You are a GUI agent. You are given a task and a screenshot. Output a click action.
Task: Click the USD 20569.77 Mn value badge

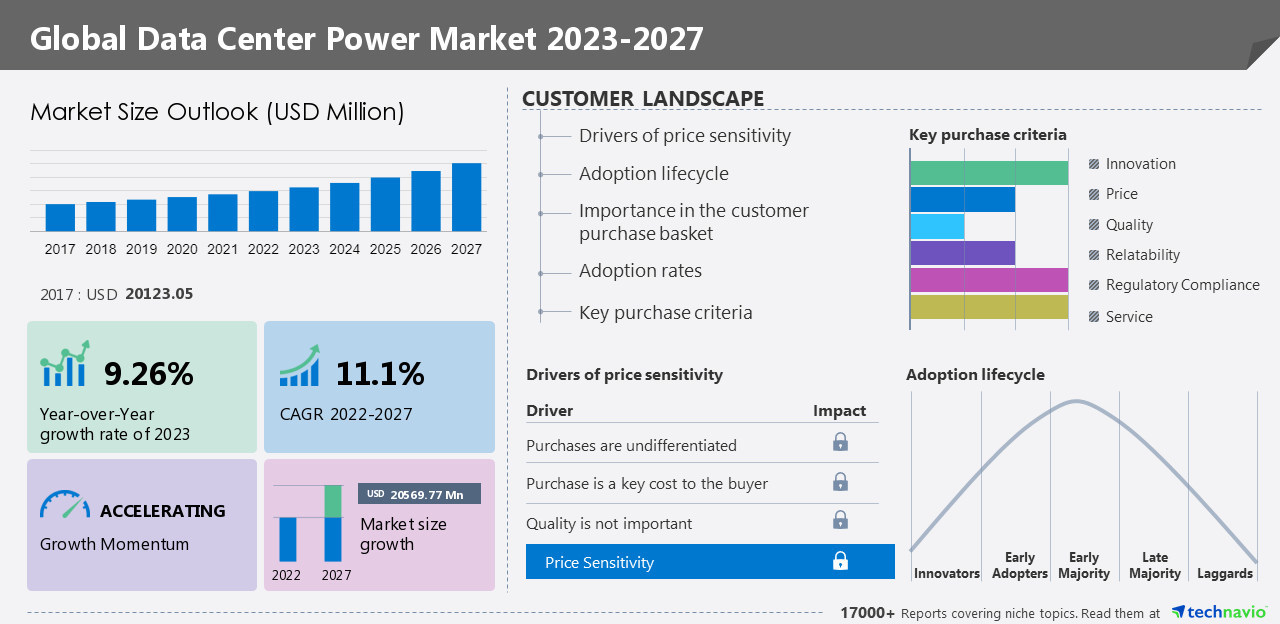coord(419,493)
